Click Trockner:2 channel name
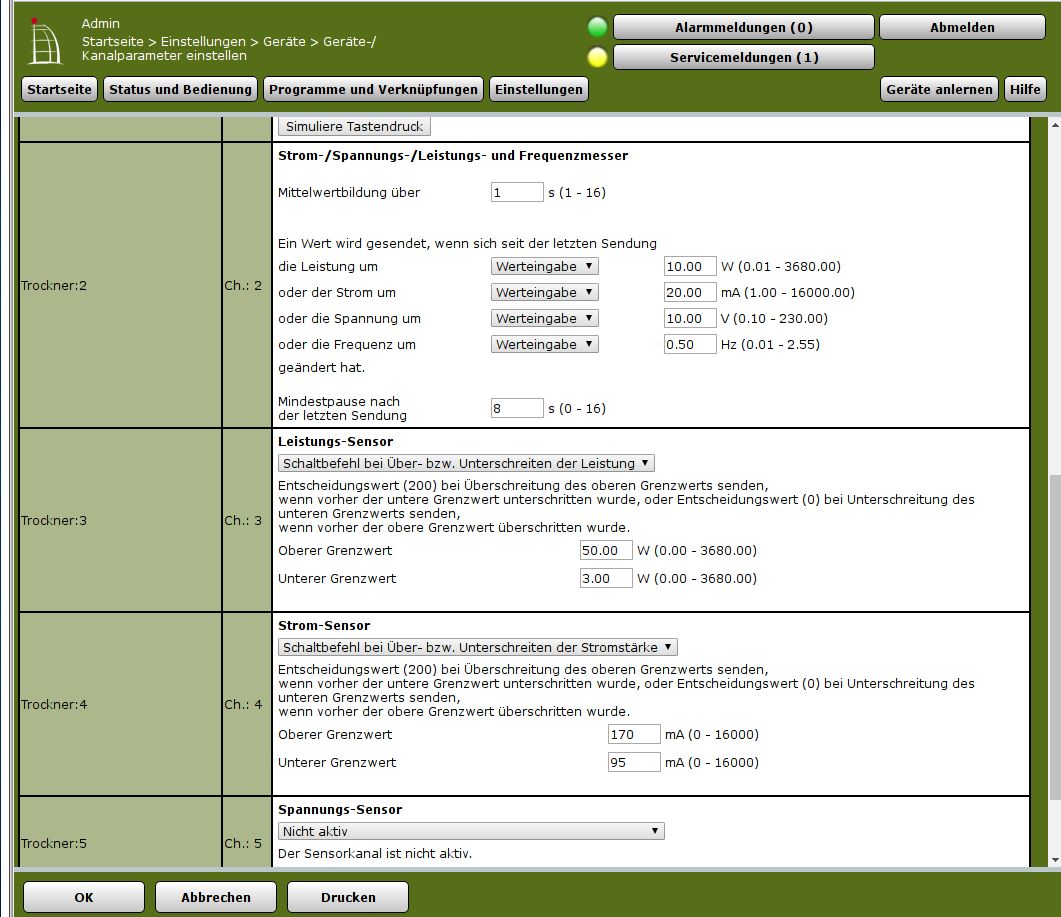The image size is (1061, 917). coord(54,286)
